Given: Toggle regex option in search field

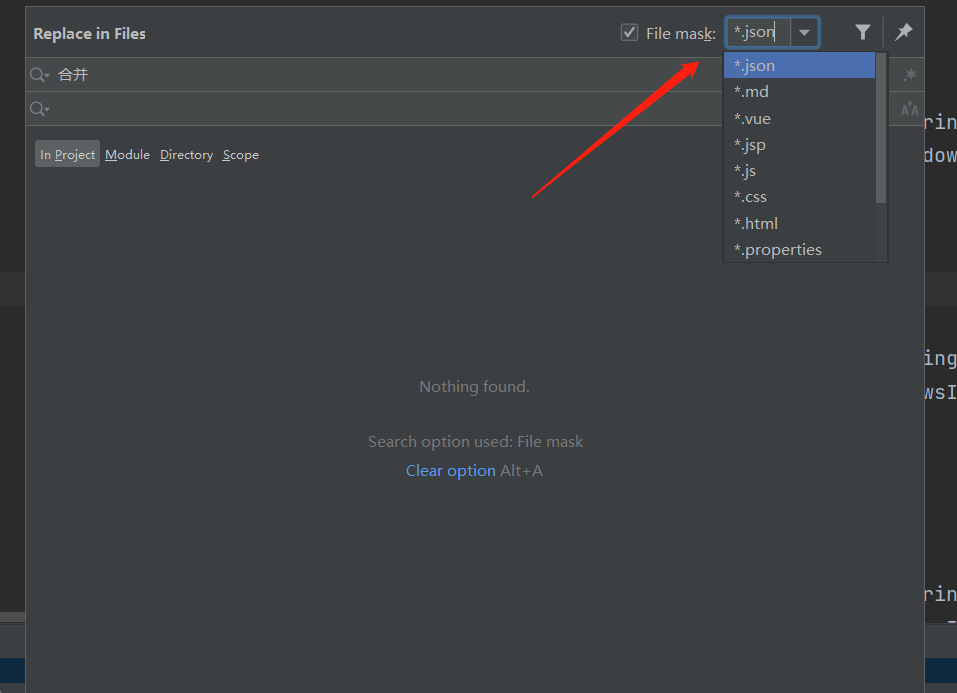Looking at the screenshot, I should (909, 75).
